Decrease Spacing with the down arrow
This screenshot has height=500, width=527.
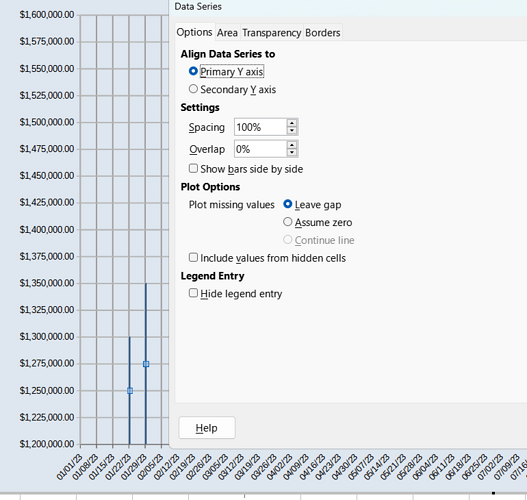click(292, 131)
